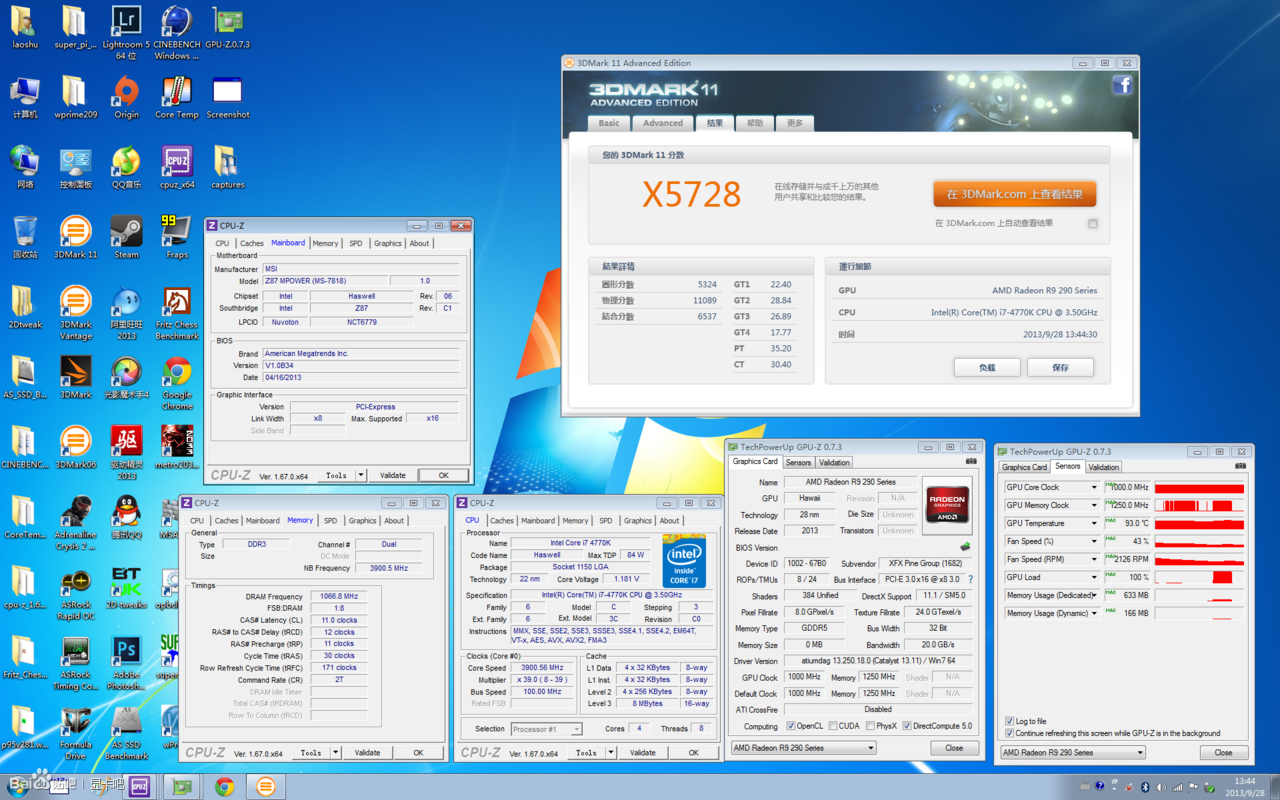This screenshot has height=800, width=1280.
Task: Open the GPU Temperature sensor dropdown
Action: coord(1093,524)
